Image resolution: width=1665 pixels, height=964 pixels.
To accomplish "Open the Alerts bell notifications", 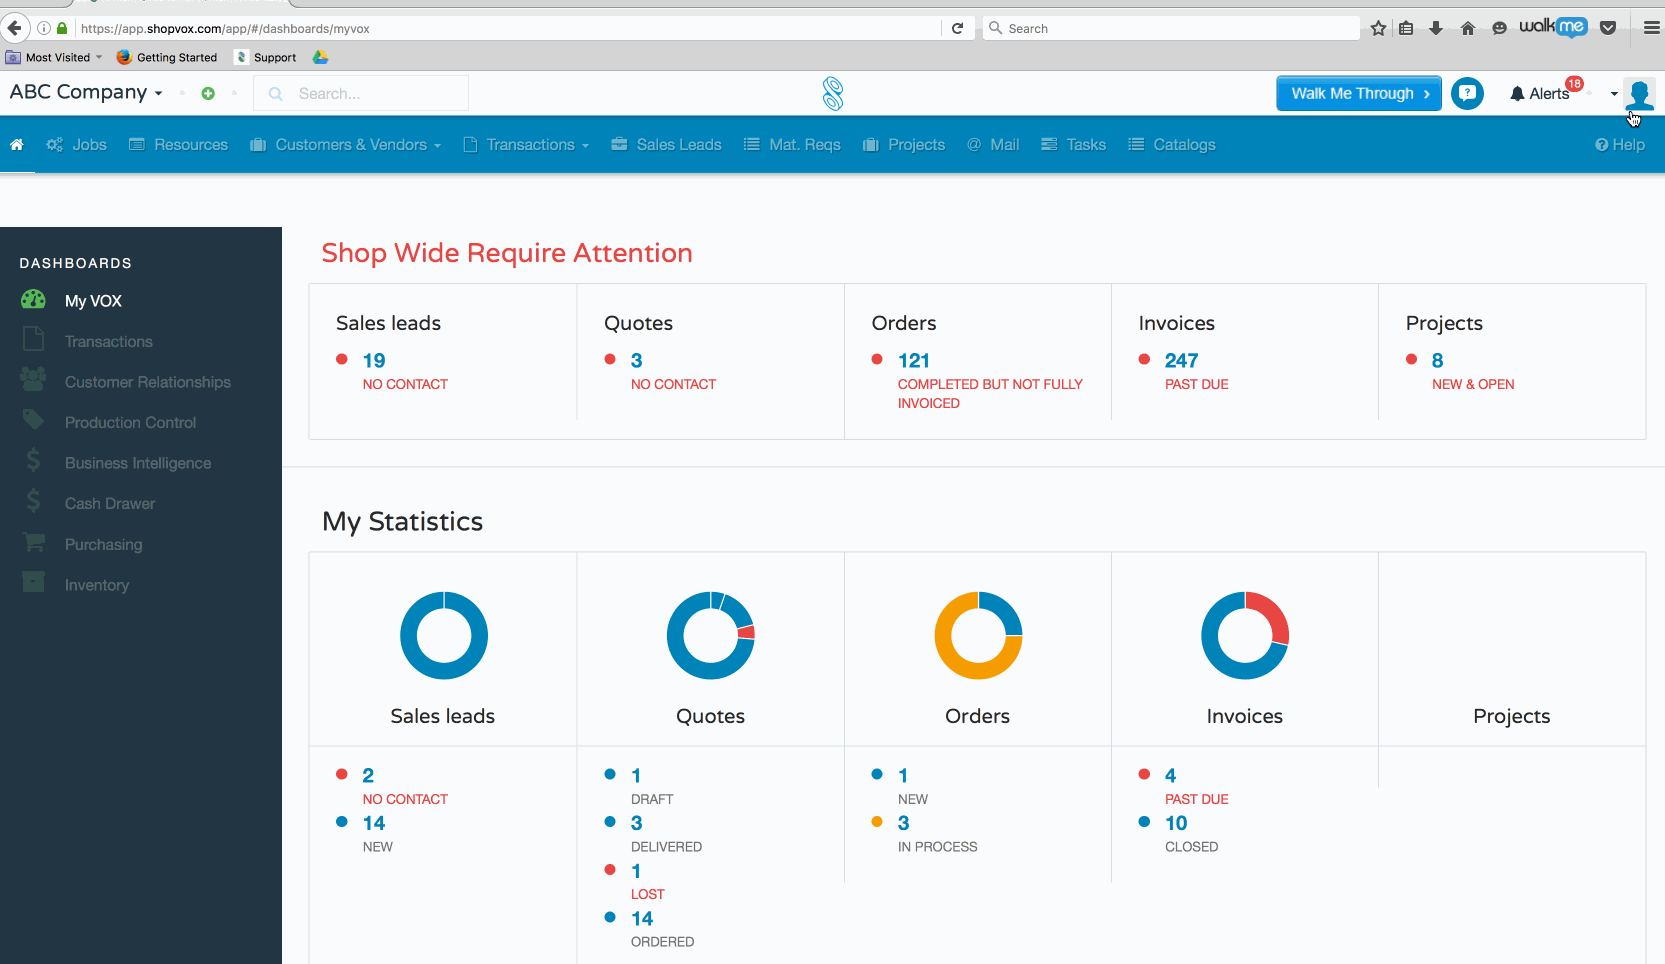I will pos(1540,93).
